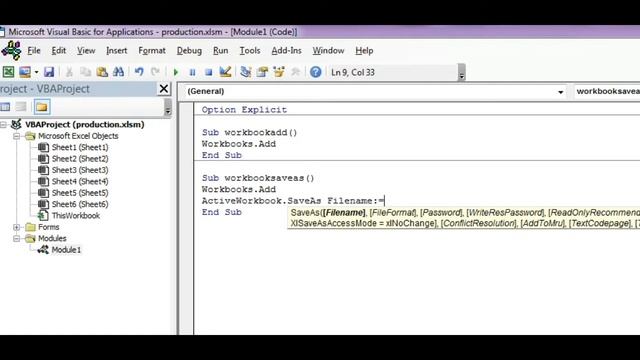Collapse the Modules folder
The height and width of the screenshot is (360, 640).
tap(16, 238)
